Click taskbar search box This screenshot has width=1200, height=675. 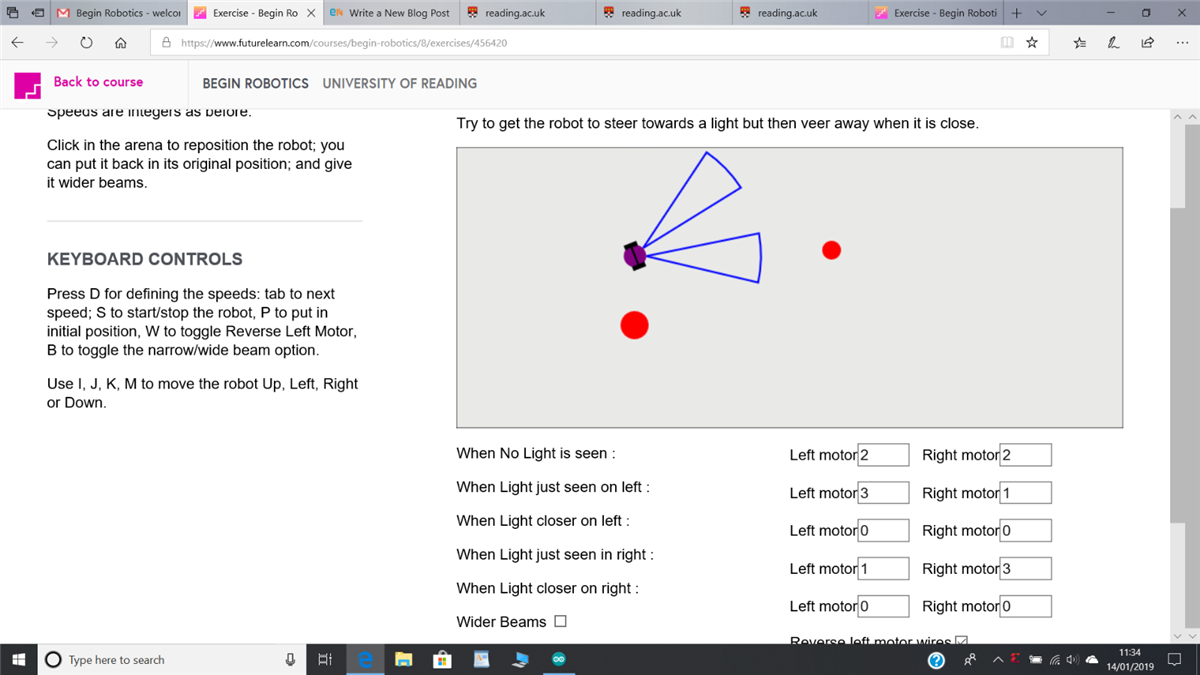170,659
